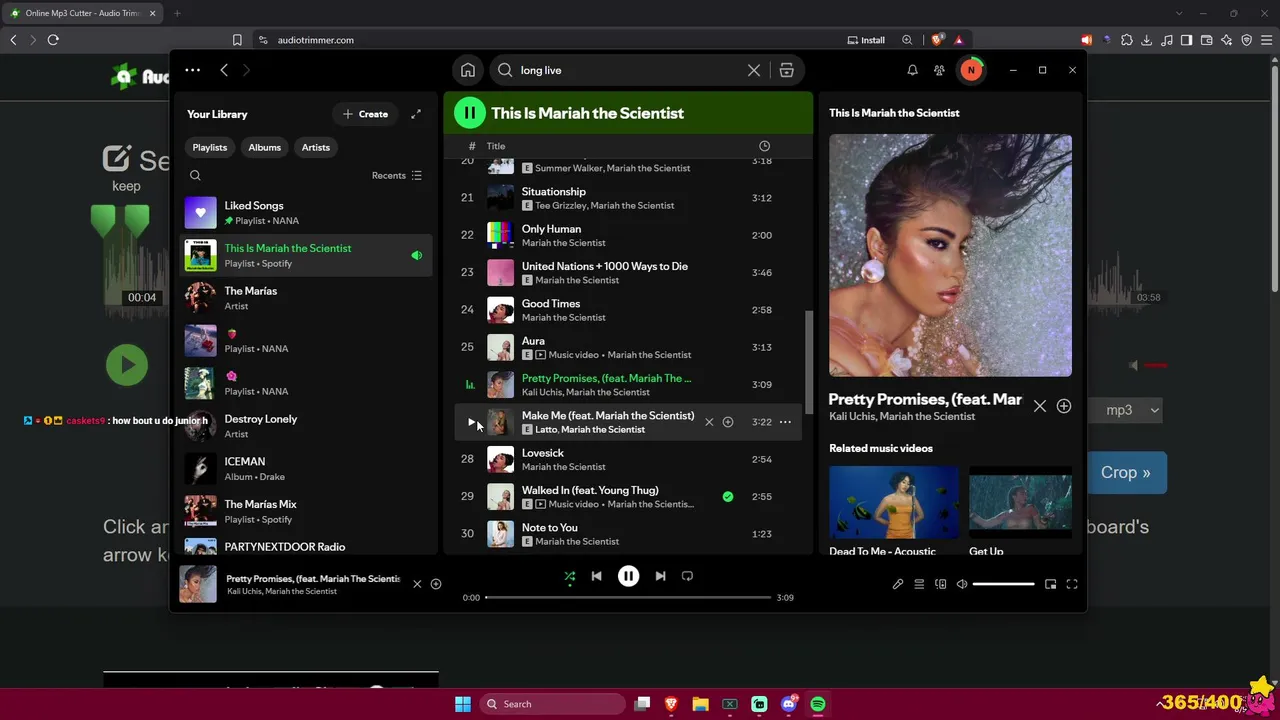This screenshot has width=1280, height=720.
Task: Go to Spotify Home via house icon
Action: 468,70
